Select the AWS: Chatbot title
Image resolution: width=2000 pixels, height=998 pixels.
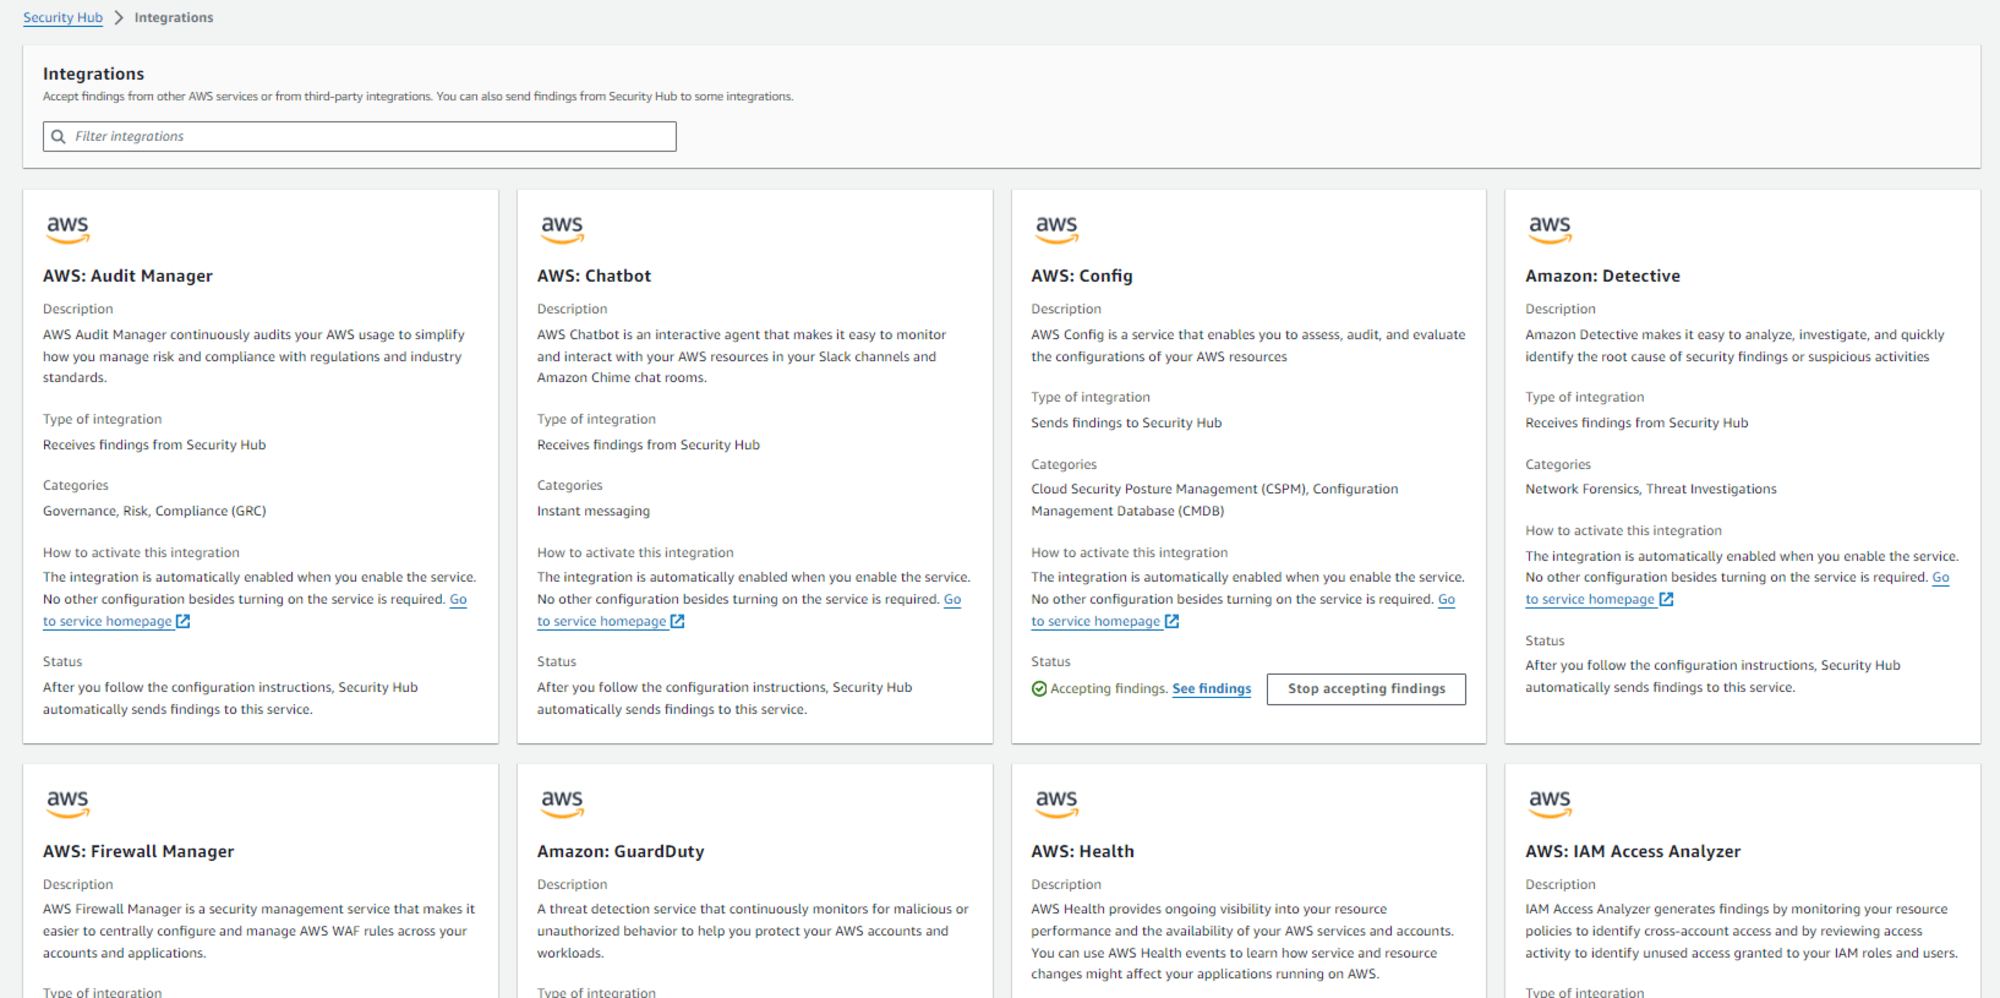(x=594, y=276)
